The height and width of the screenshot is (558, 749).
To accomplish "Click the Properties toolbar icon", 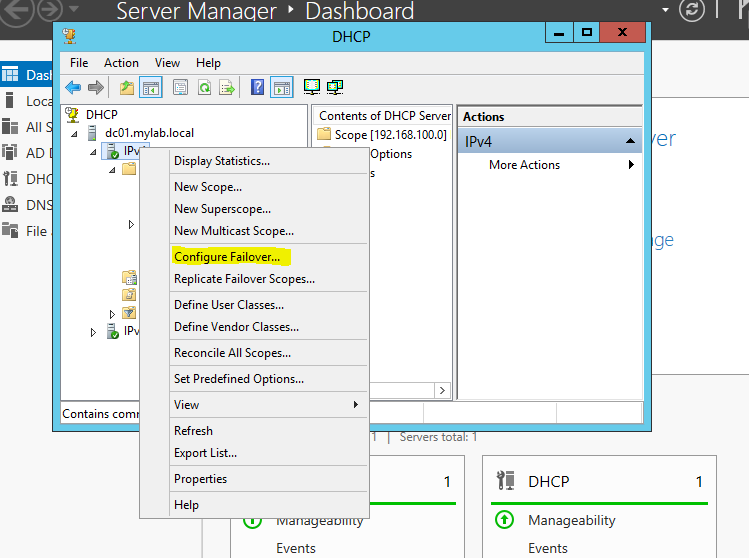I will 180,87.
